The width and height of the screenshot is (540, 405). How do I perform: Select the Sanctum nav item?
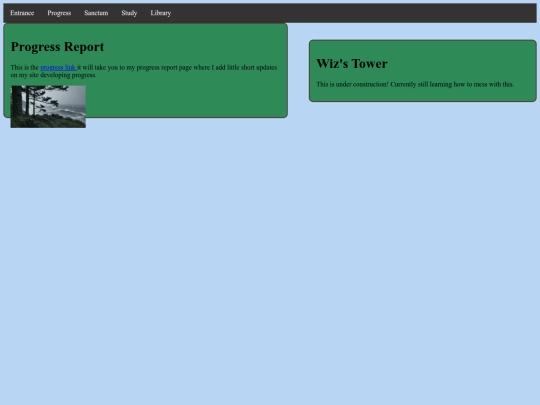(x=96, y=13)
